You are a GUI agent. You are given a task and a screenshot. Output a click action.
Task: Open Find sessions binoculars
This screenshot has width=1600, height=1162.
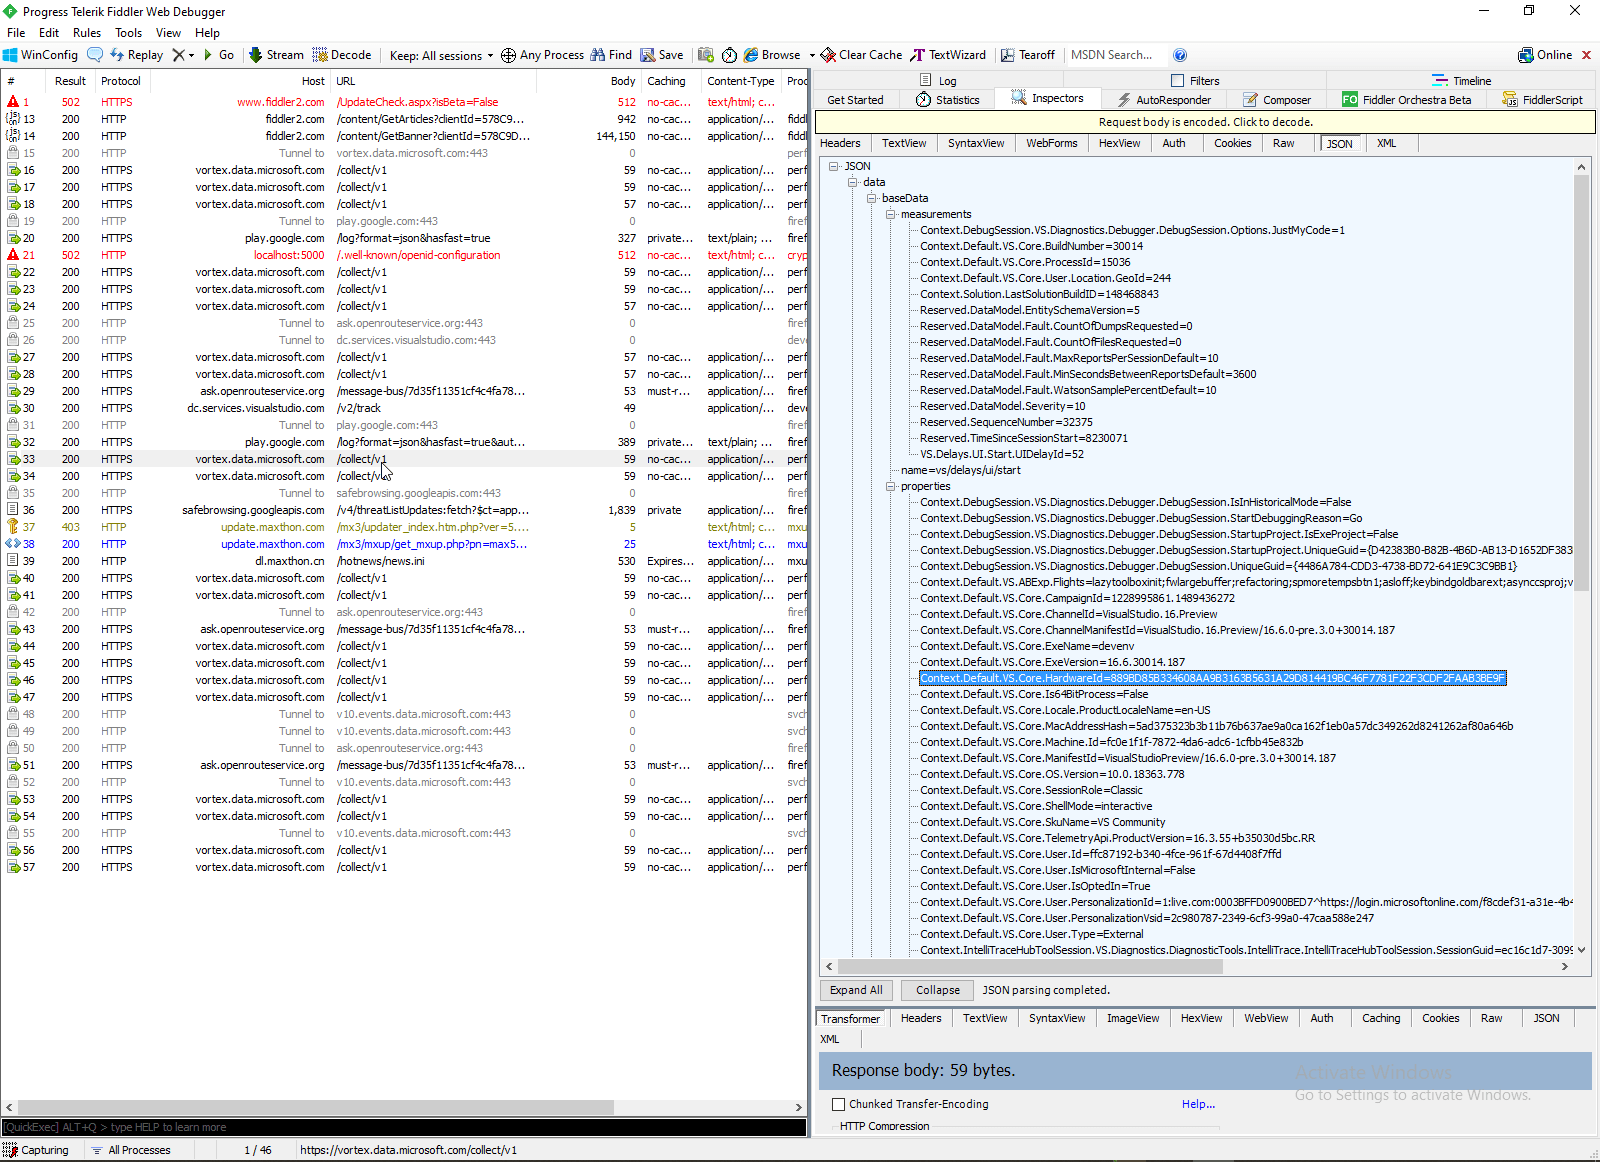pyautogui.click(x=611, y=55)
